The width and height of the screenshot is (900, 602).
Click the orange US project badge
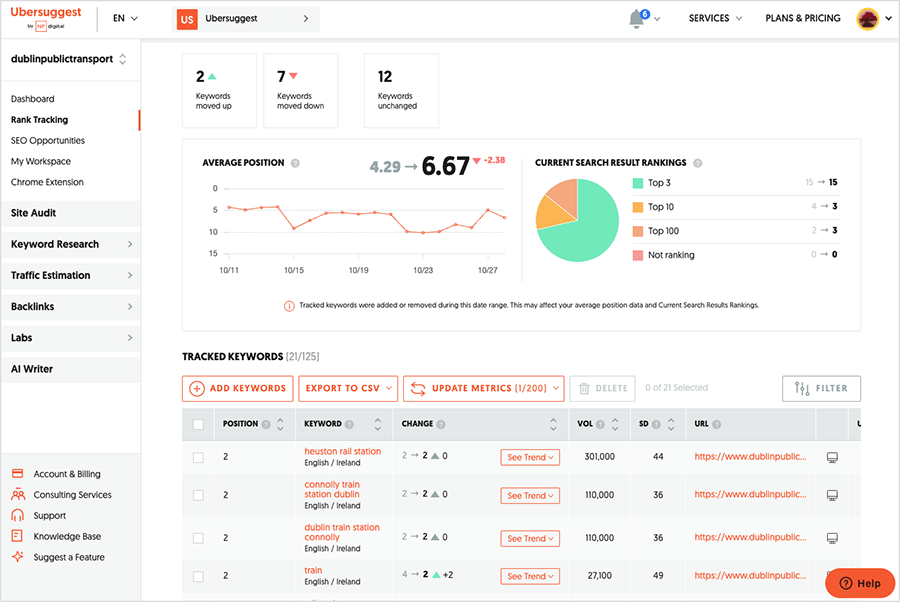click(187, 19)
